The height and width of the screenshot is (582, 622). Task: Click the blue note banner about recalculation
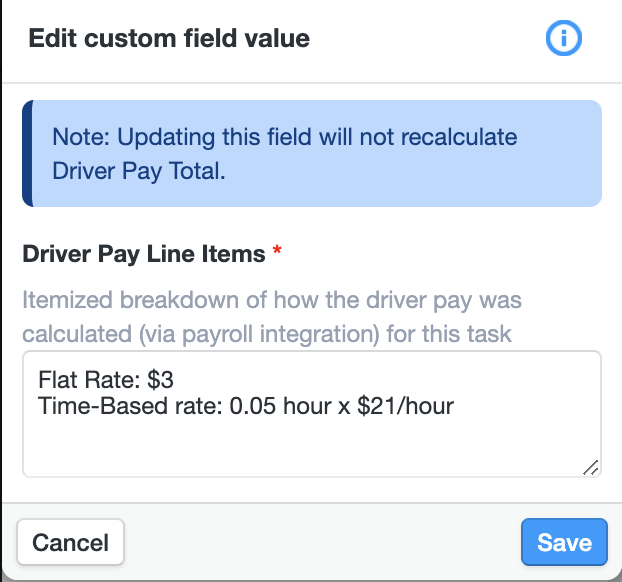pyautogui.click(x=312, y=154)
